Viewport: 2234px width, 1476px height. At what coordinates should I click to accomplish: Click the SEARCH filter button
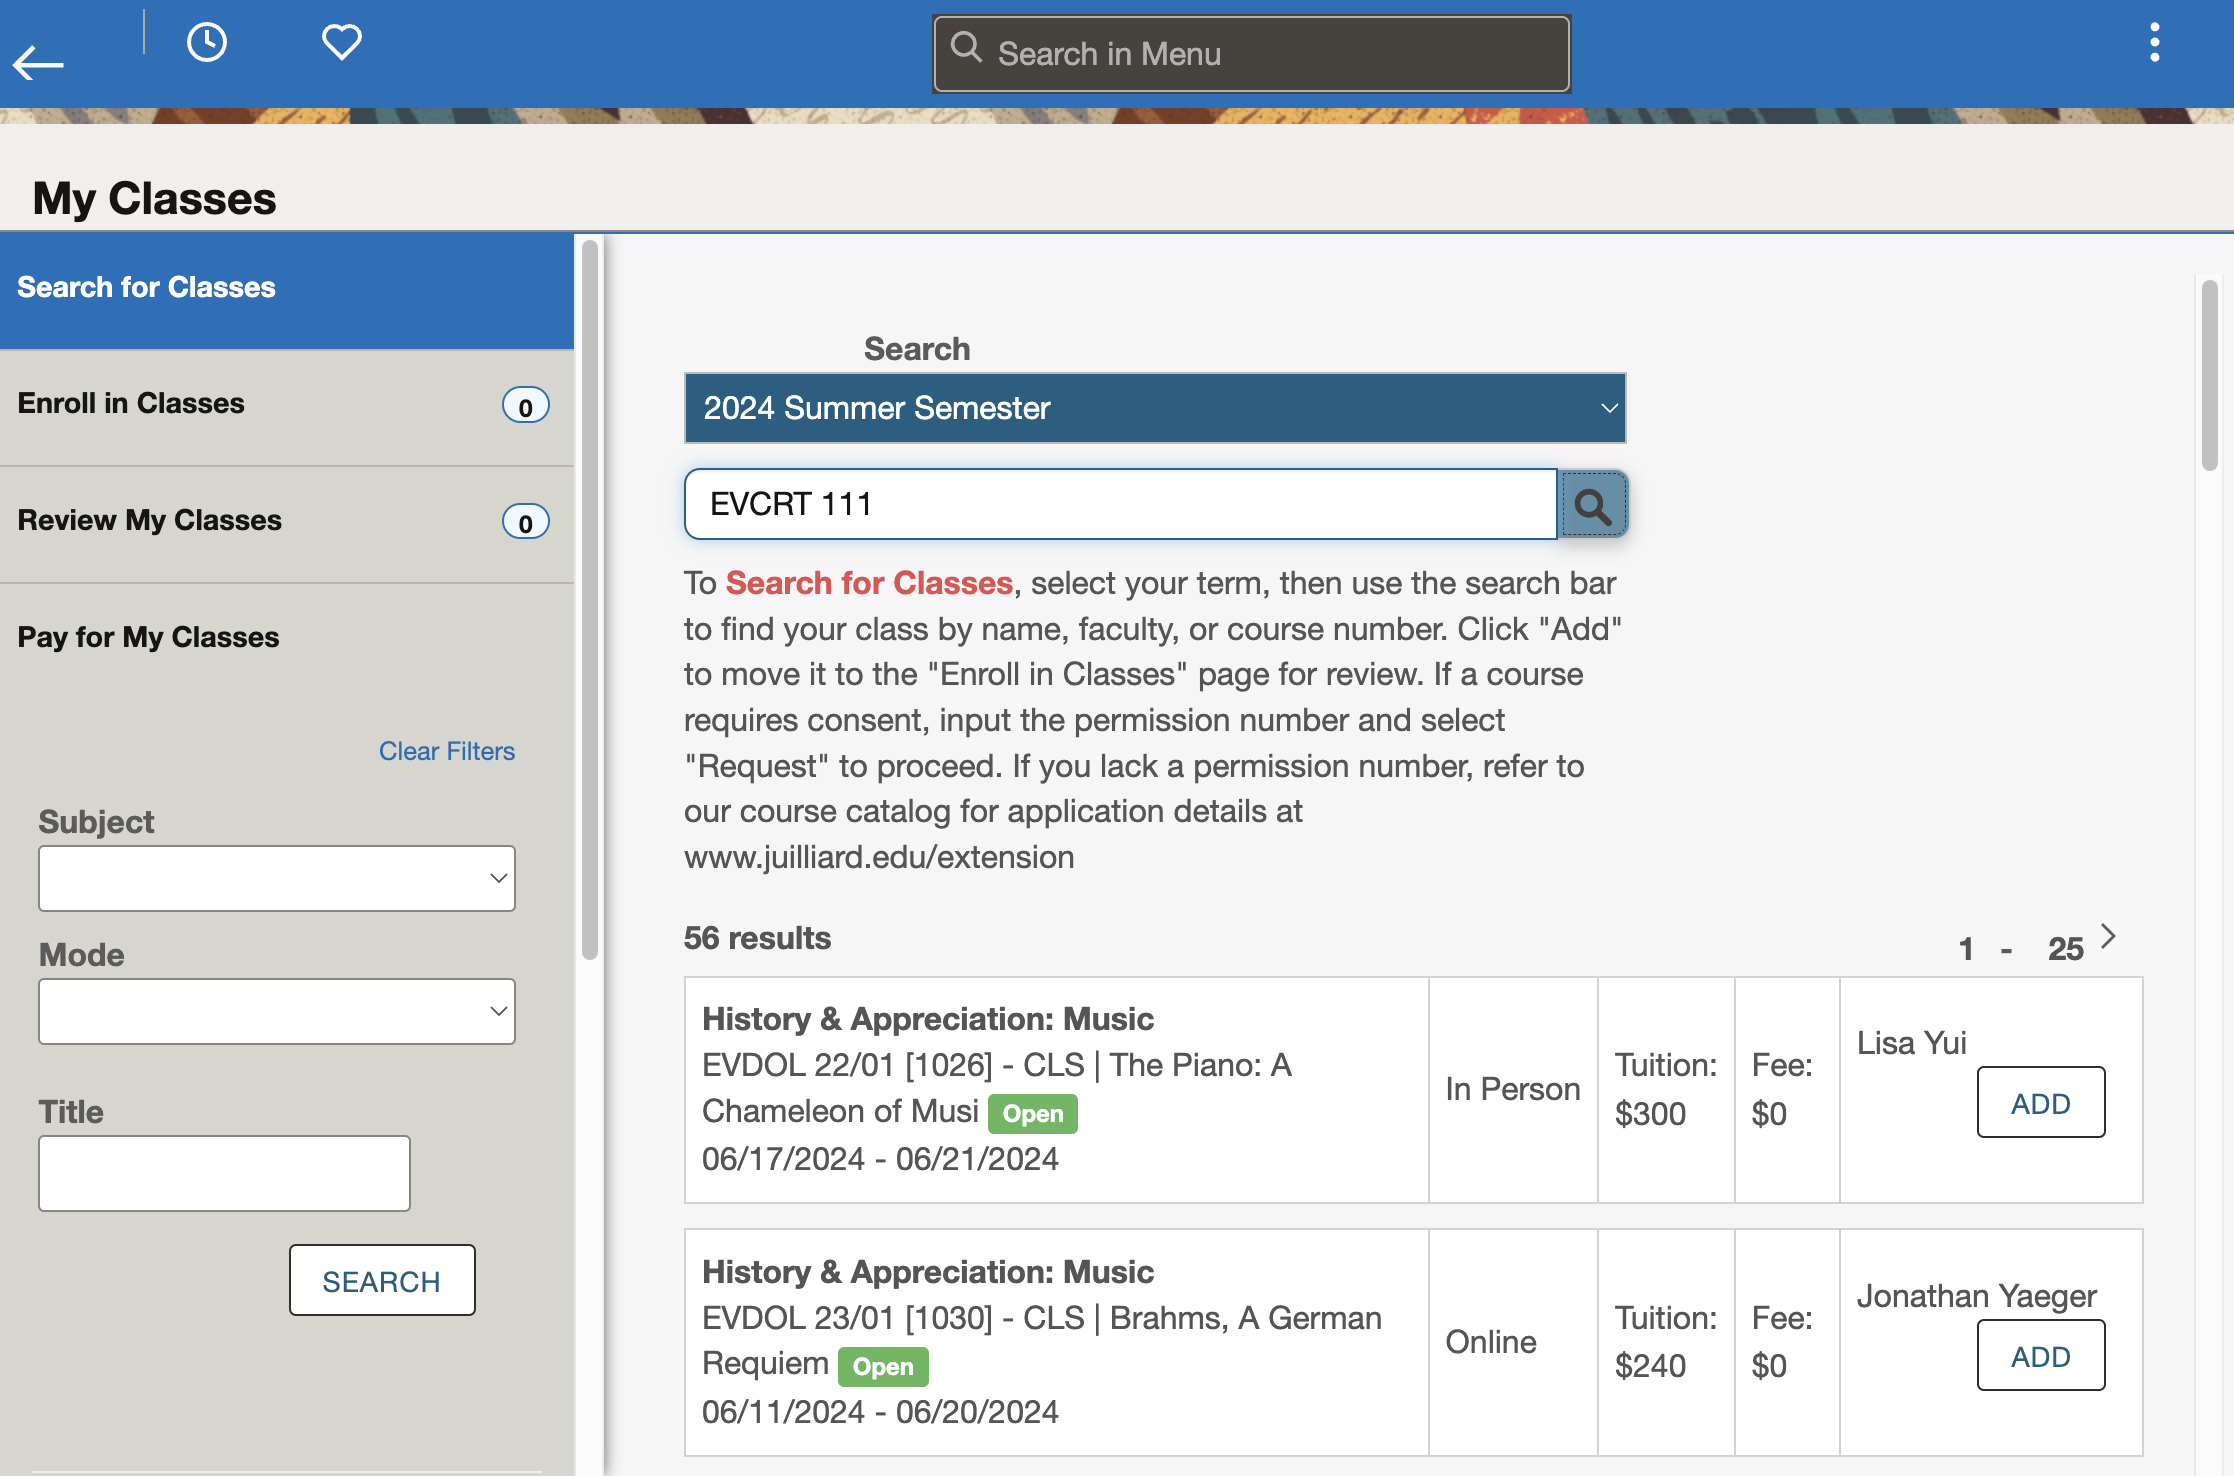pos(382,1280)
